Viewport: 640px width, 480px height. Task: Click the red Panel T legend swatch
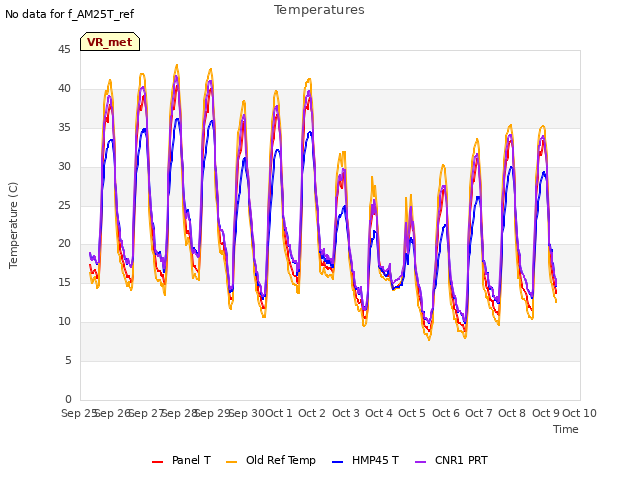click(x=157, y=462)
